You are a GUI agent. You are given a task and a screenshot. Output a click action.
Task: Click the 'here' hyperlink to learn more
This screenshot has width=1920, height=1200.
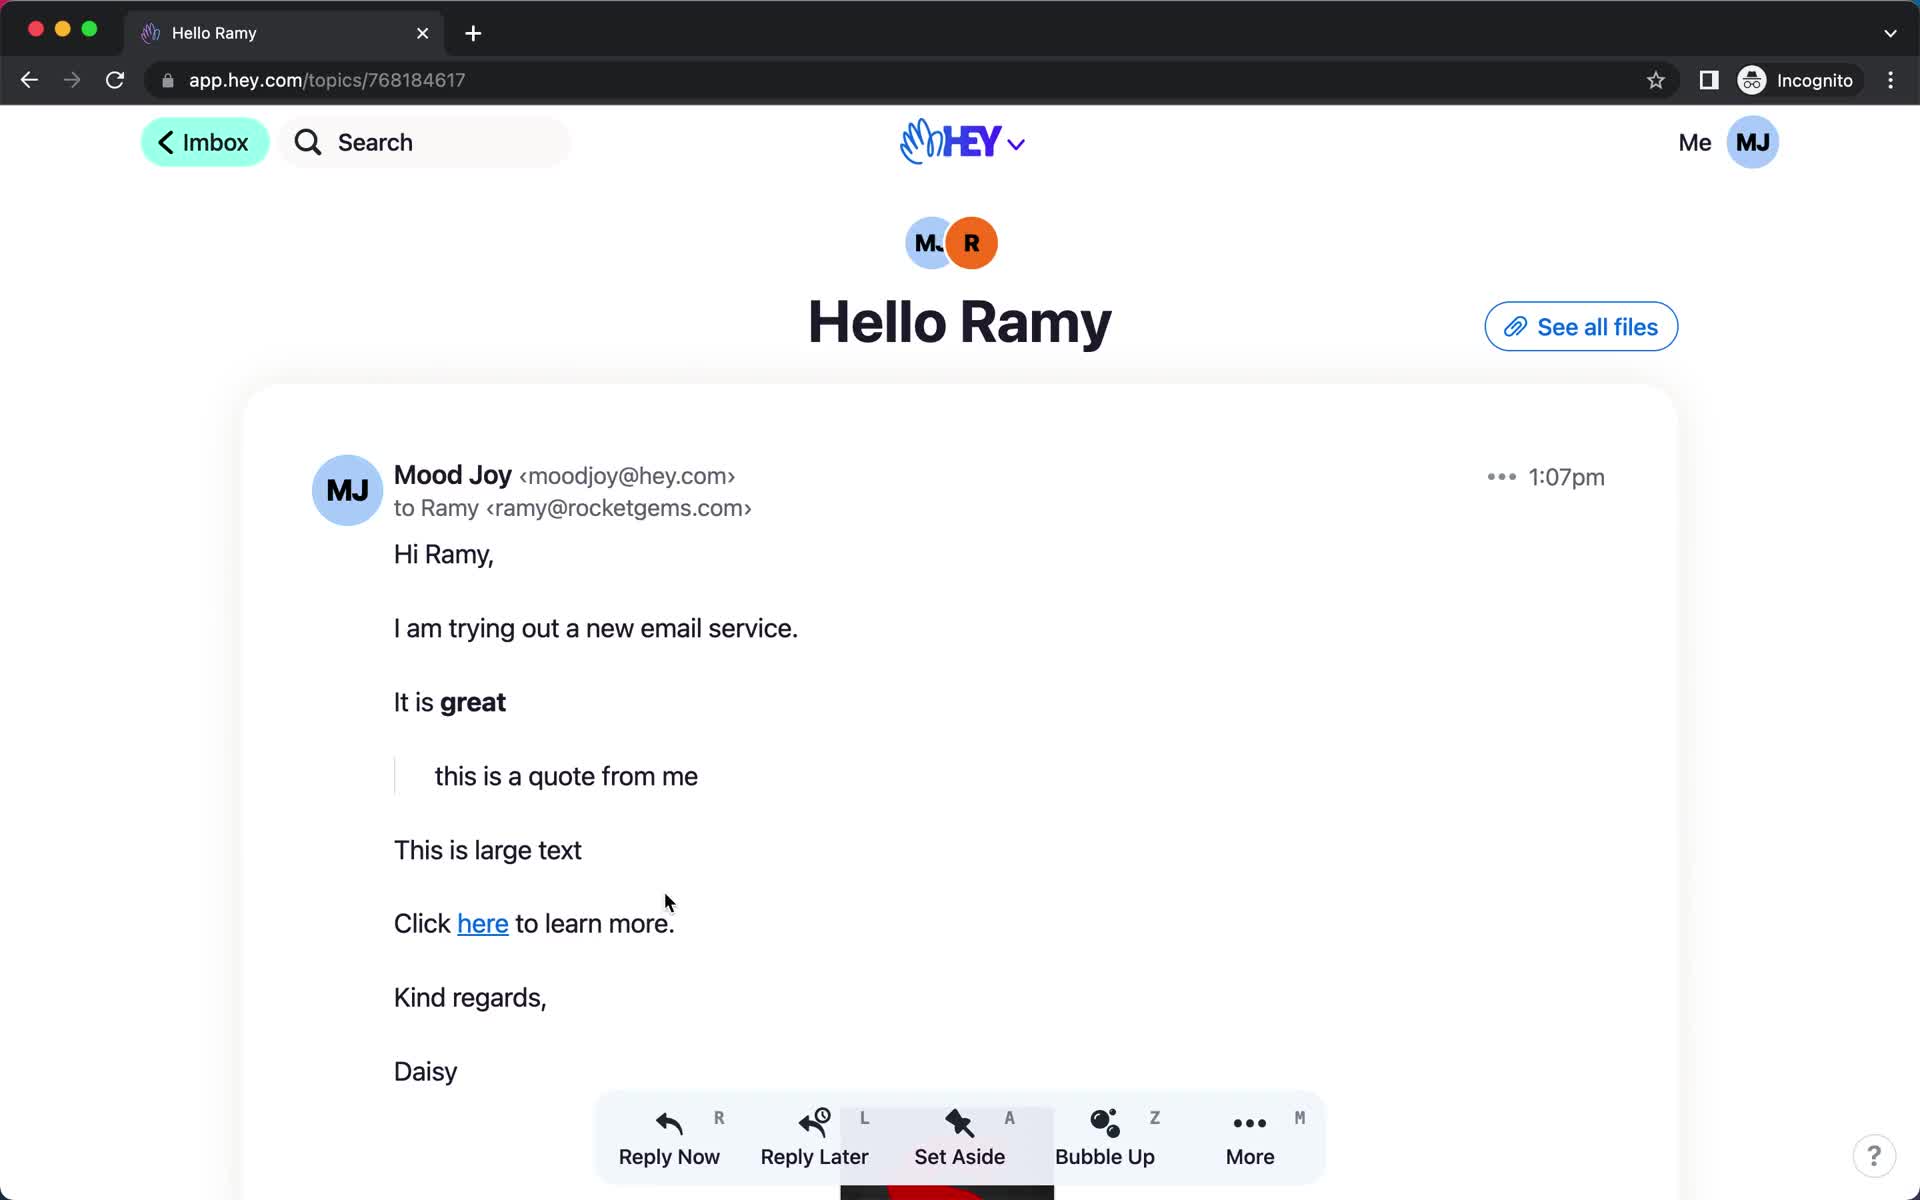pyautogui.click(x=482, y=924)
